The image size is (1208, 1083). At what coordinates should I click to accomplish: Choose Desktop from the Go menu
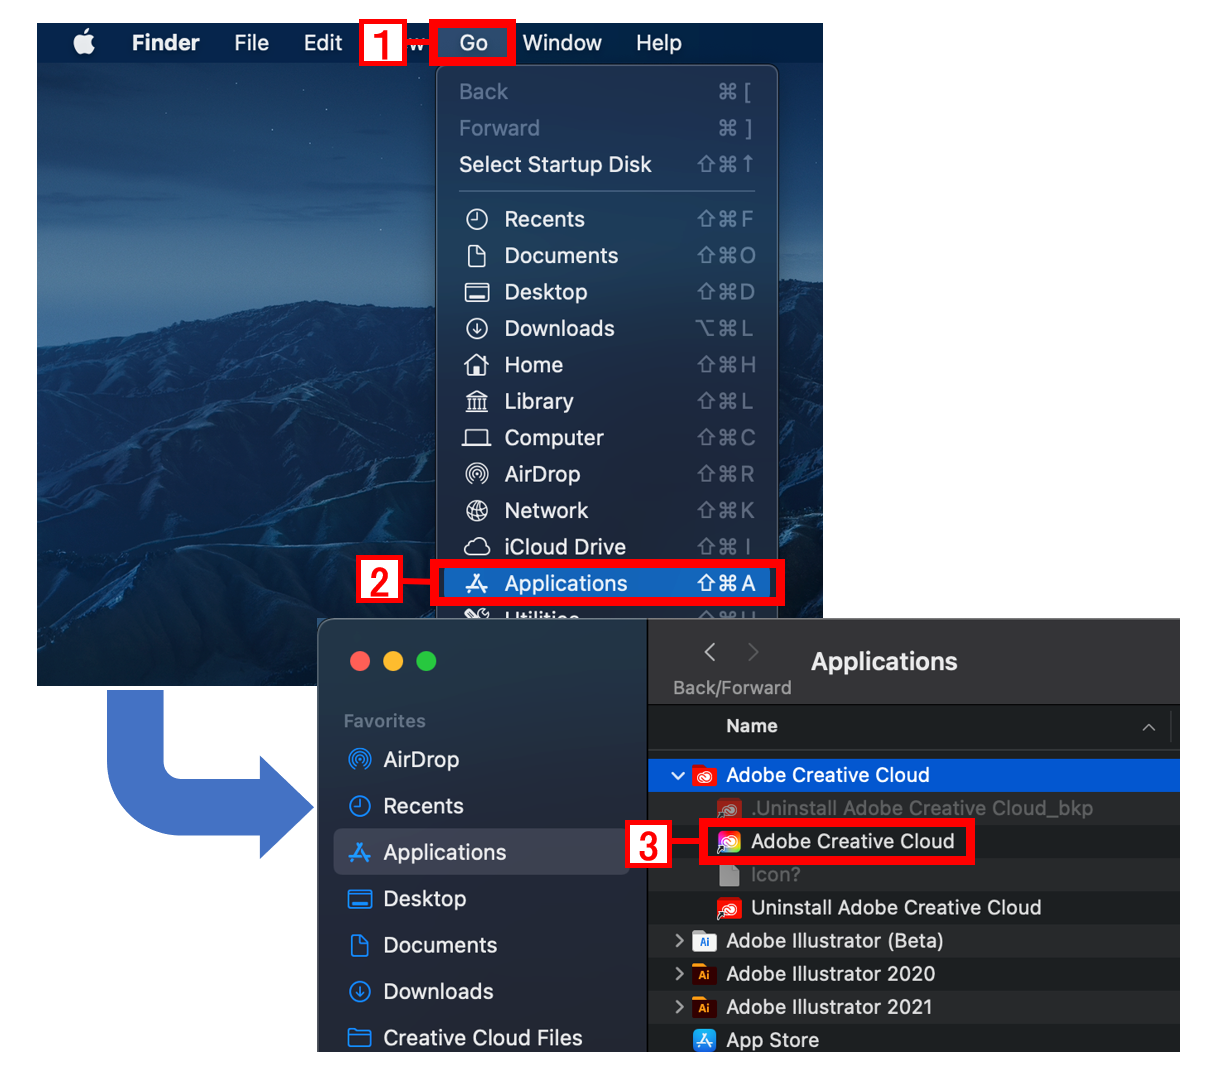(x=607, y=292)
